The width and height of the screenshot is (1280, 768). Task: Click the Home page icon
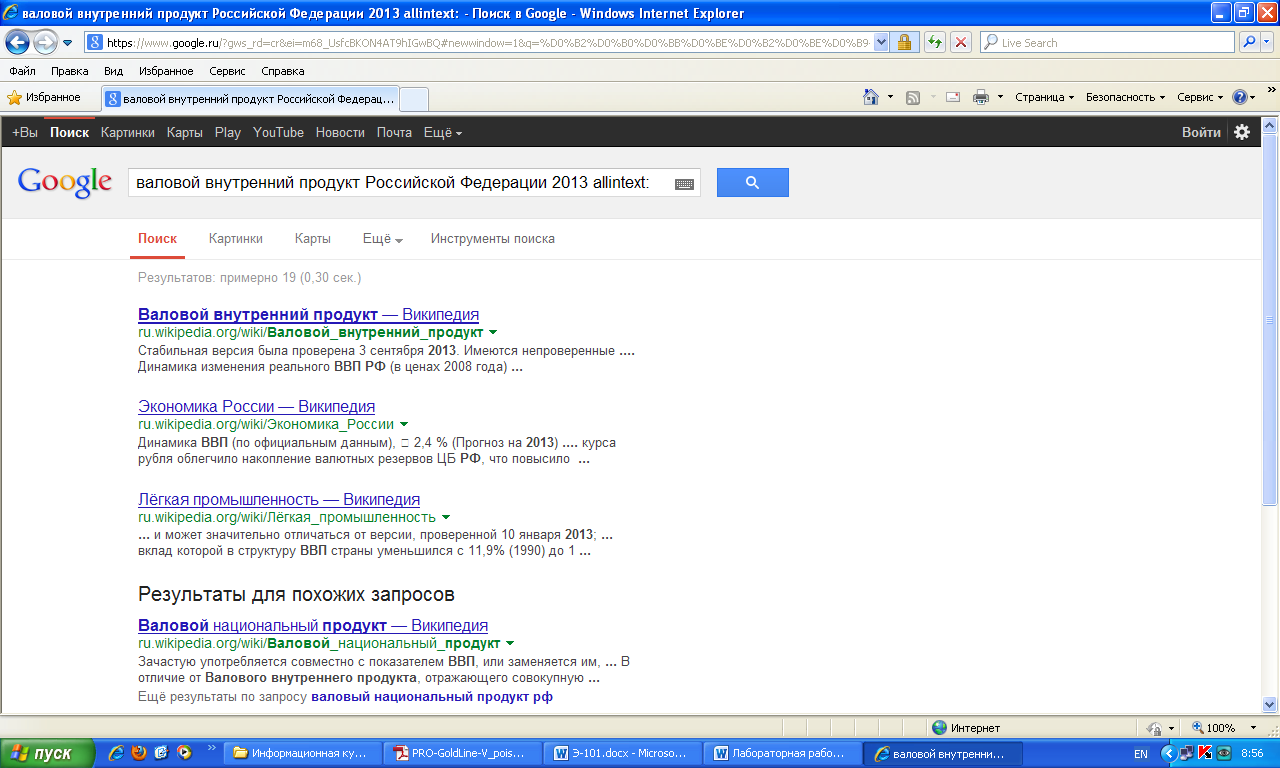coord(871,97)
